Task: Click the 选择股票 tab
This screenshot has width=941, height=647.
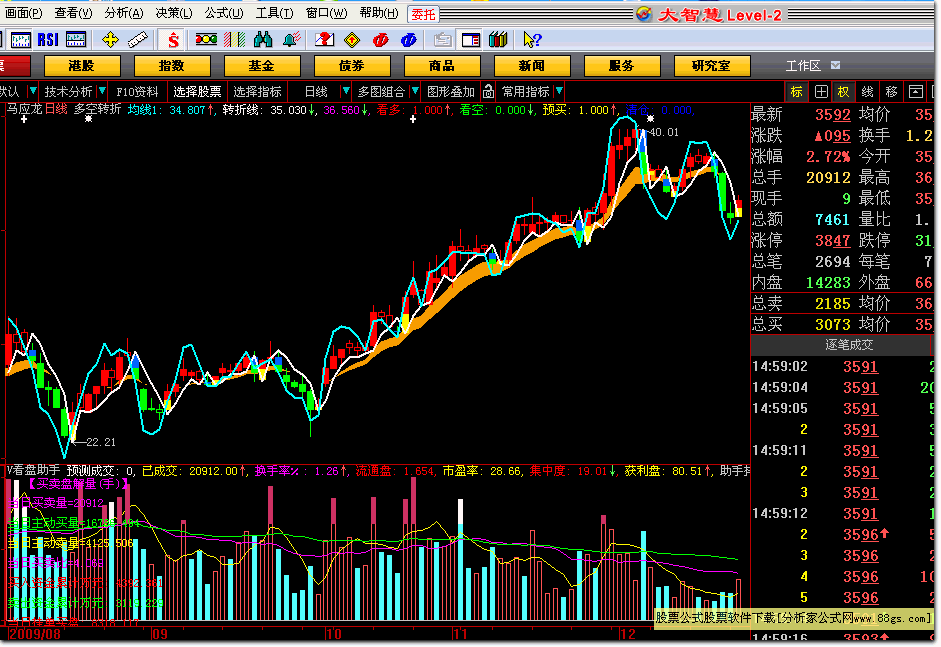Action: pyautogui.click(x=197, y=91)
